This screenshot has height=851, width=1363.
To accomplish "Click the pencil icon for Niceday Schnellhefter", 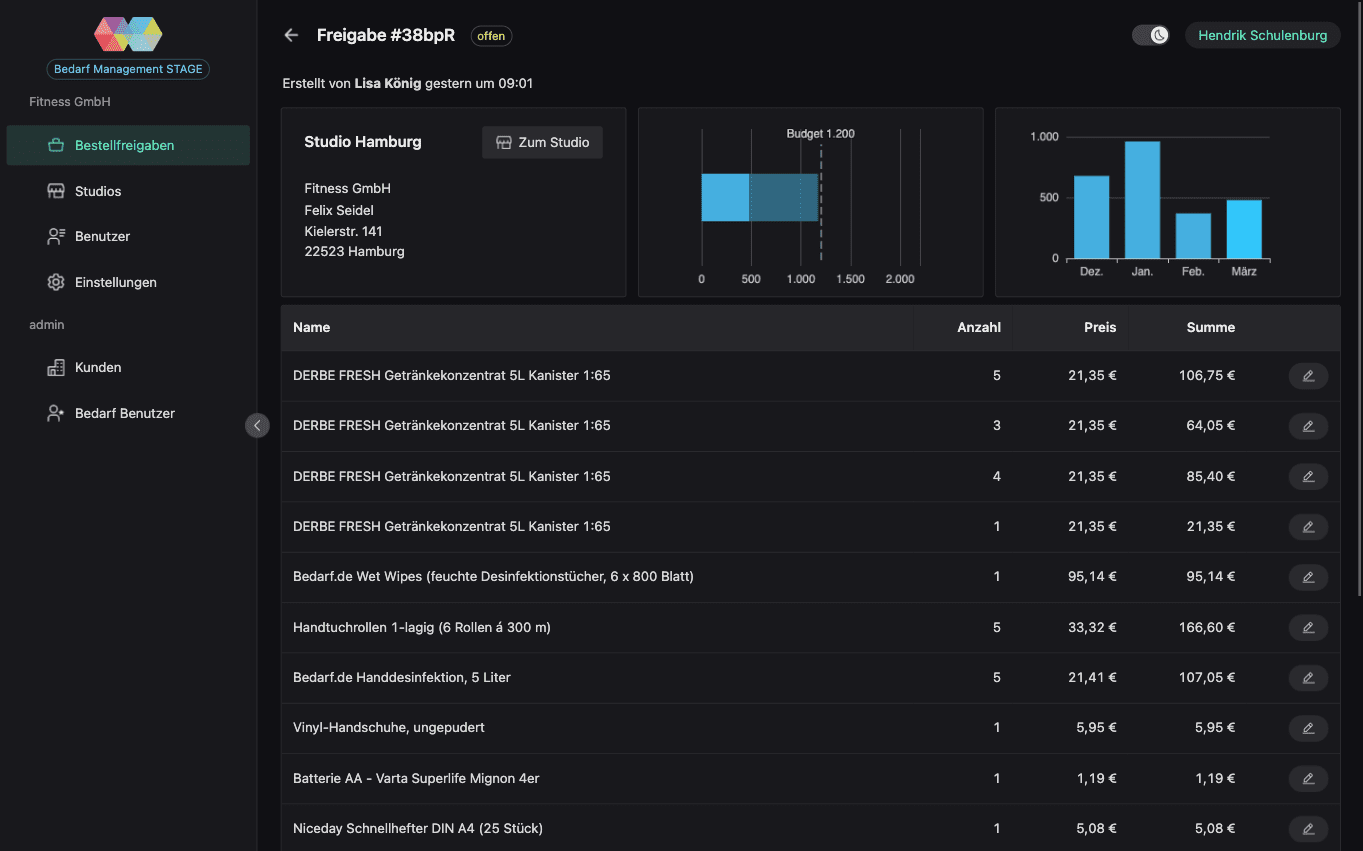I will pyautogui.click(x=1308, y=828).
